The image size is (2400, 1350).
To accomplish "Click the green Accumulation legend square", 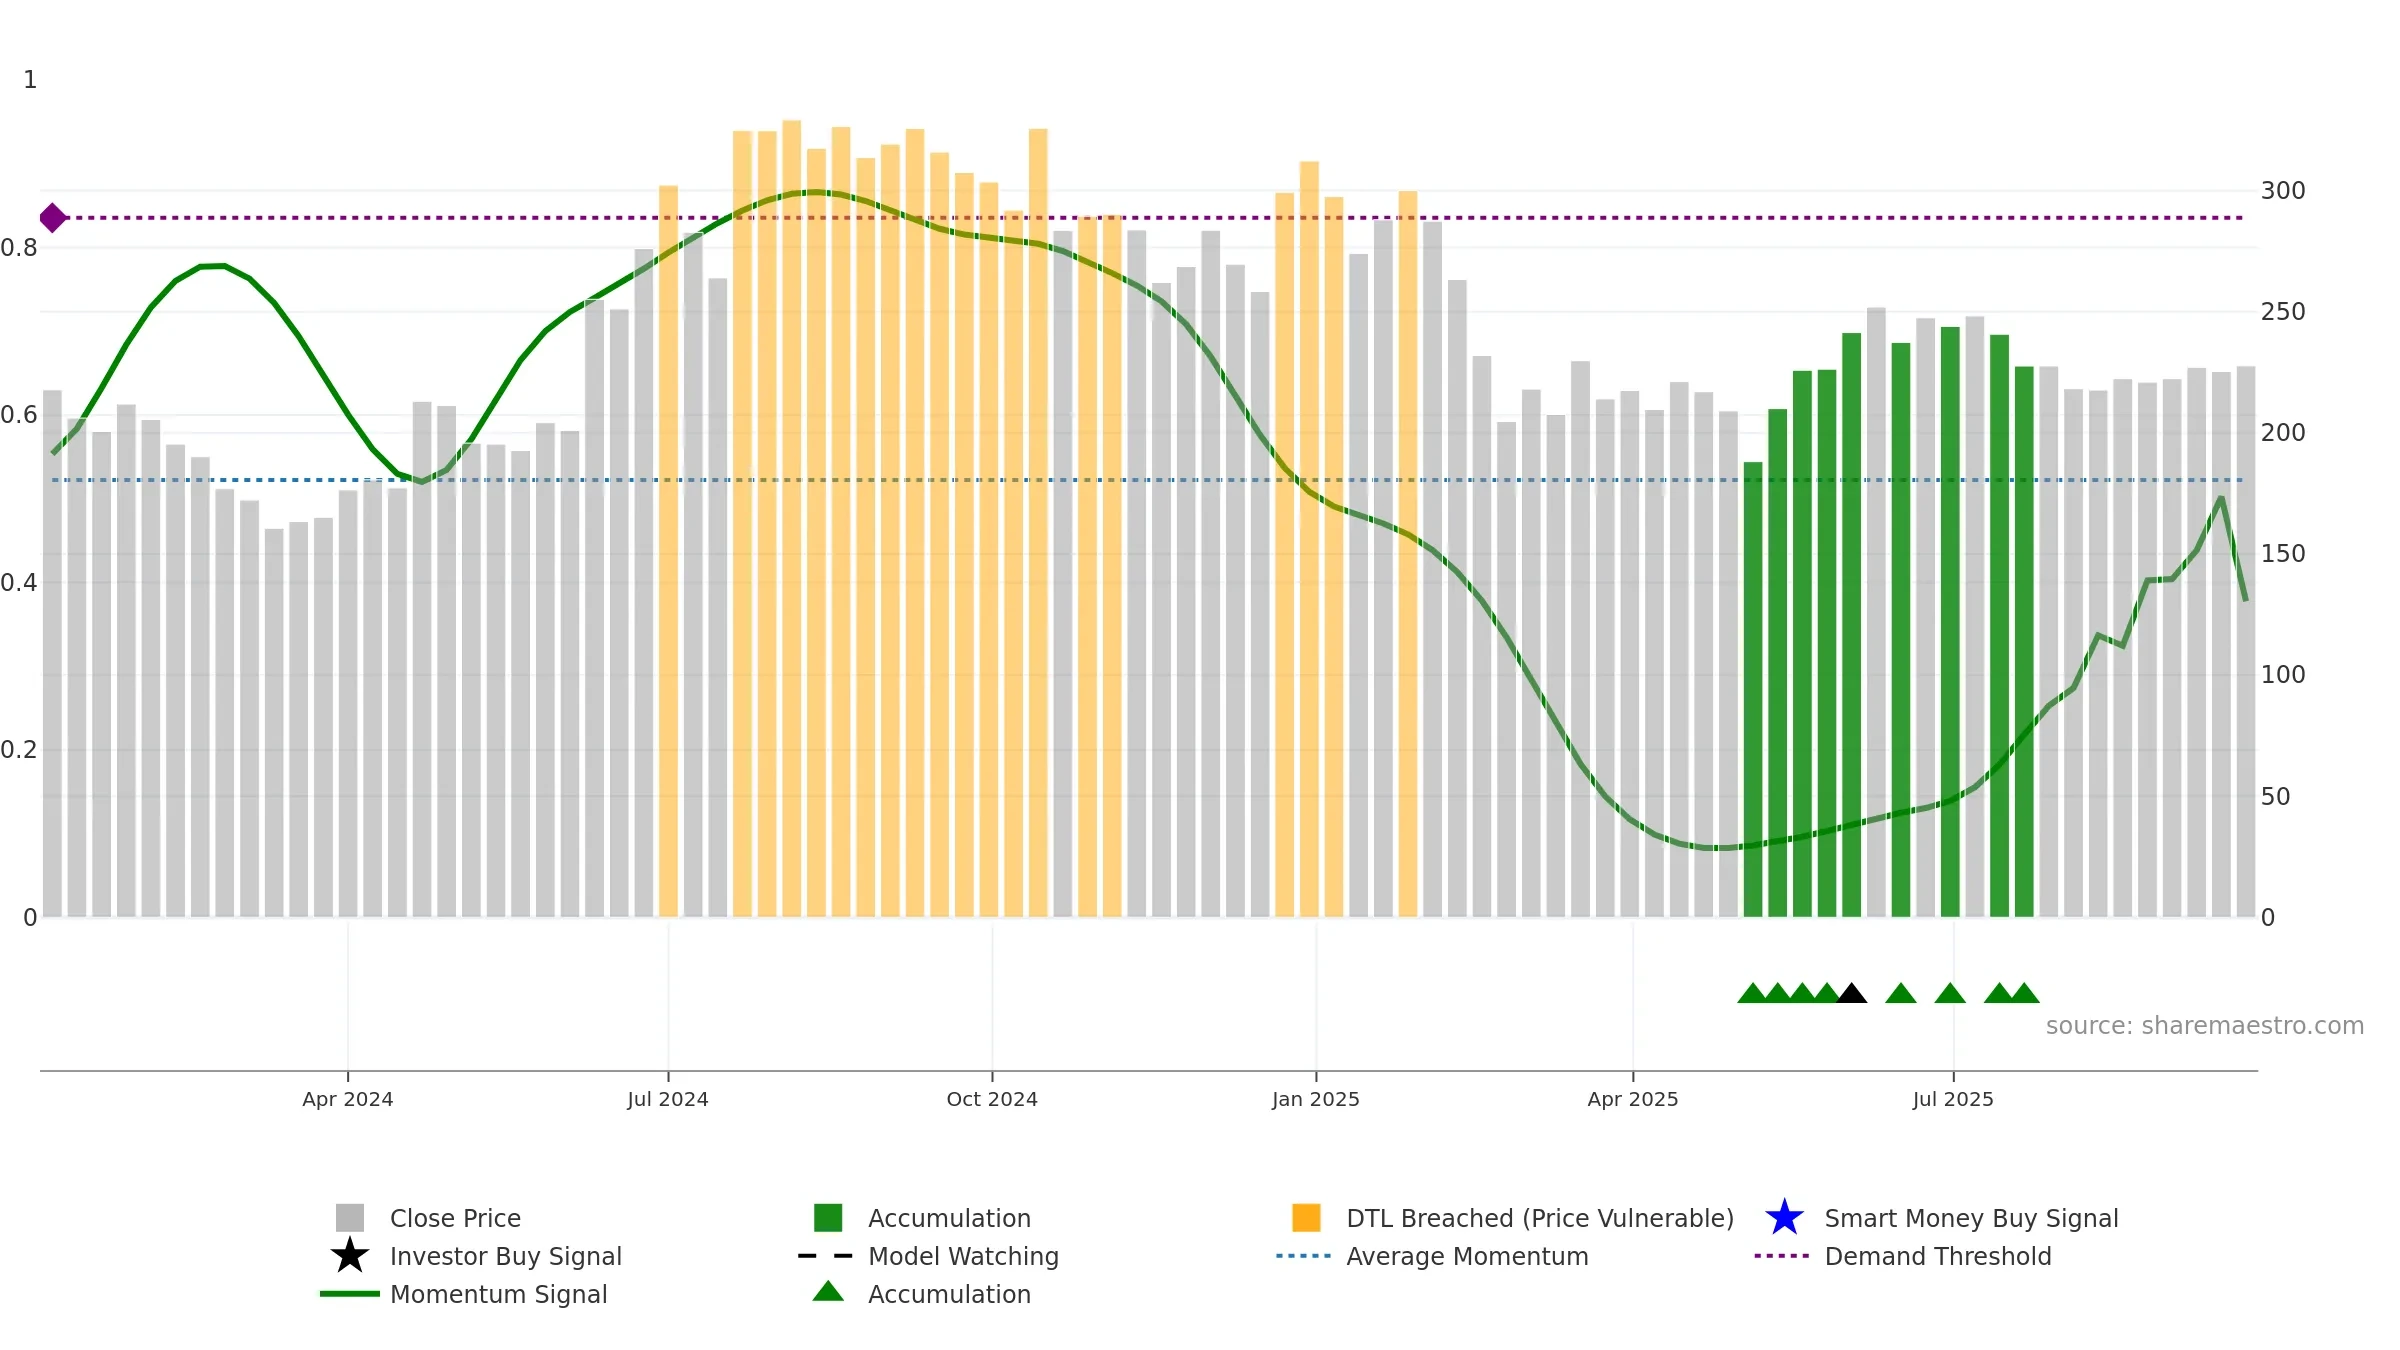I will pos(828,1218).
